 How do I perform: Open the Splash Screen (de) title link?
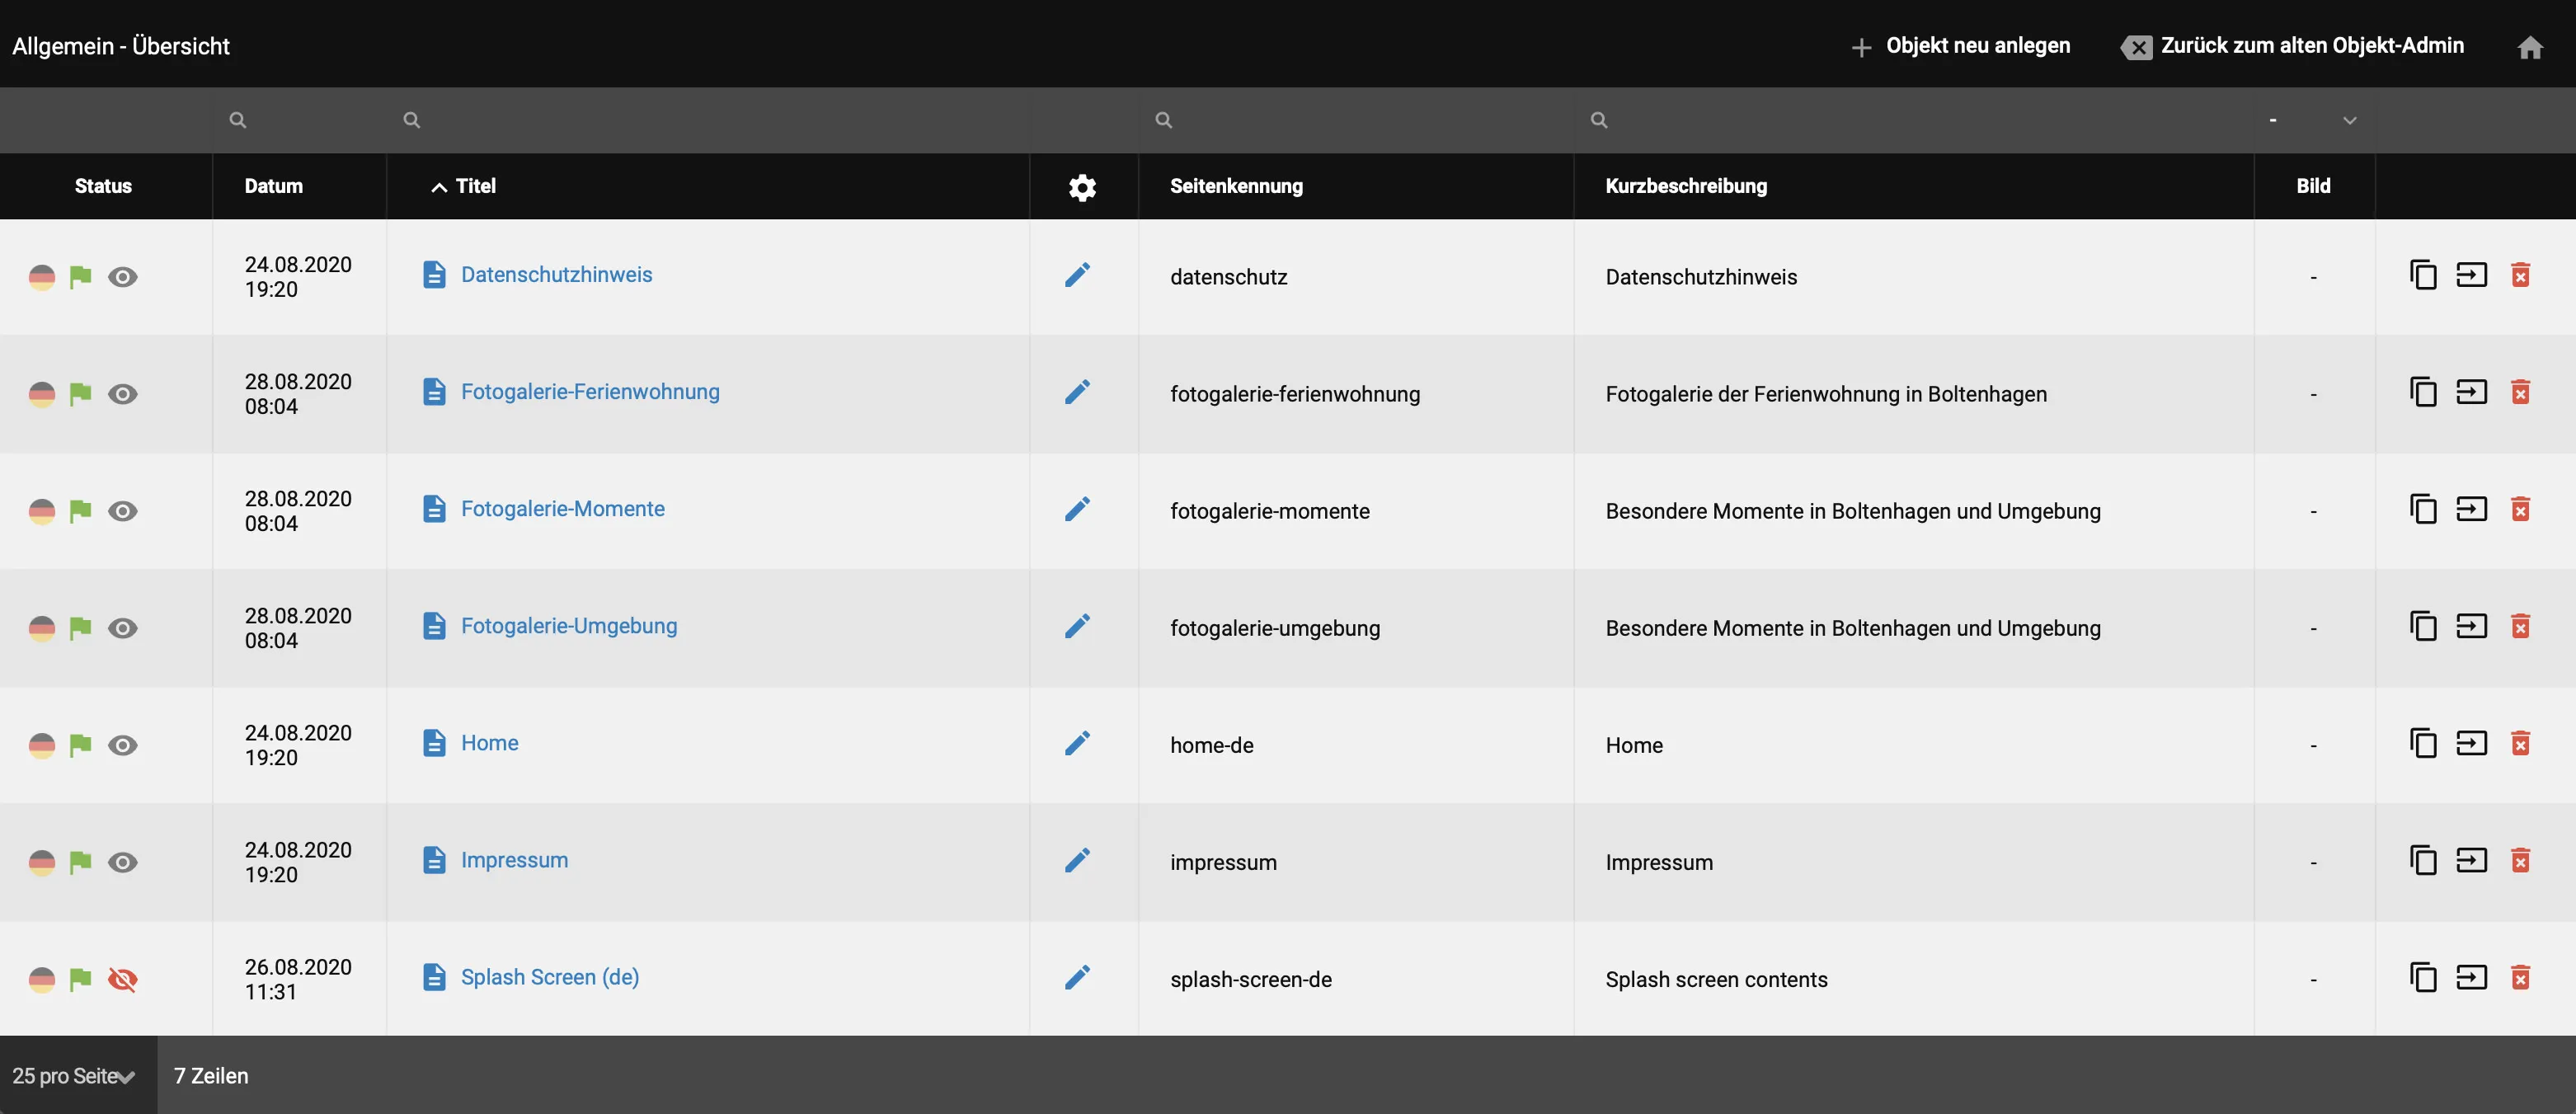coord(550,977)
